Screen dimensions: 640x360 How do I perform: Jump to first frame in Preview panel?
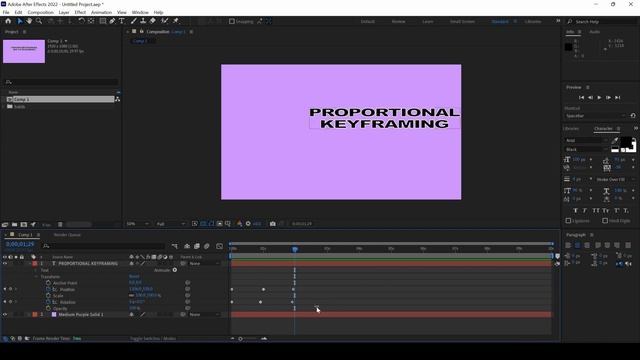point(581,98)
